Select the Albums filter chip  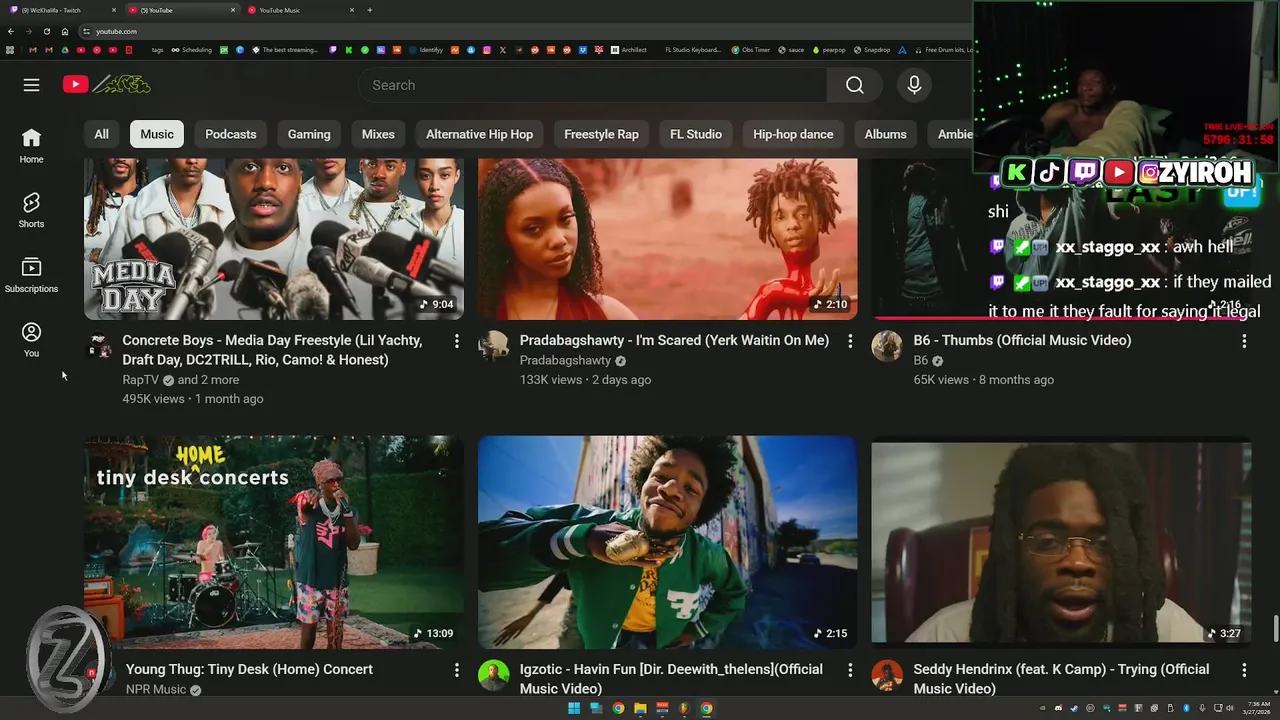click(885, 134)
